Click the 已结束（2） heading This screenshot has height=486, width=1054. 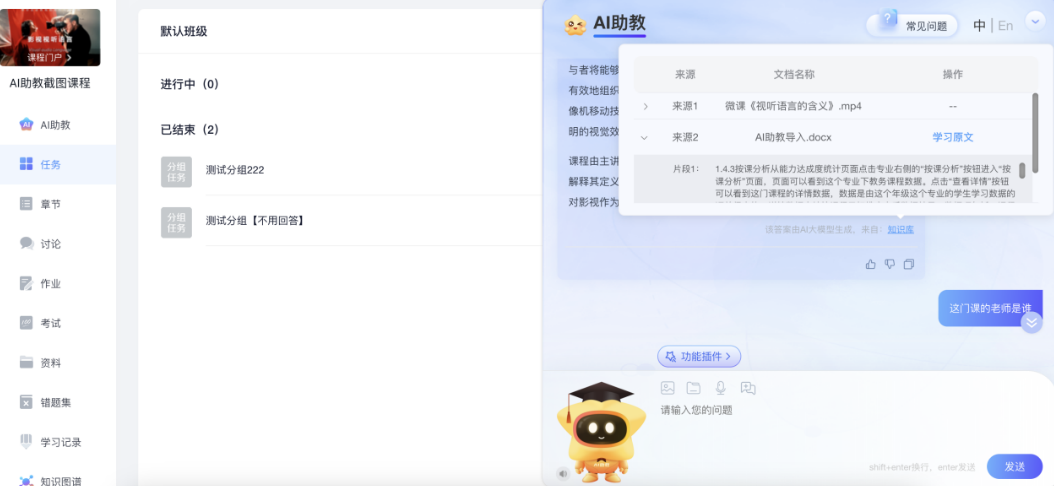coord(190,129)
